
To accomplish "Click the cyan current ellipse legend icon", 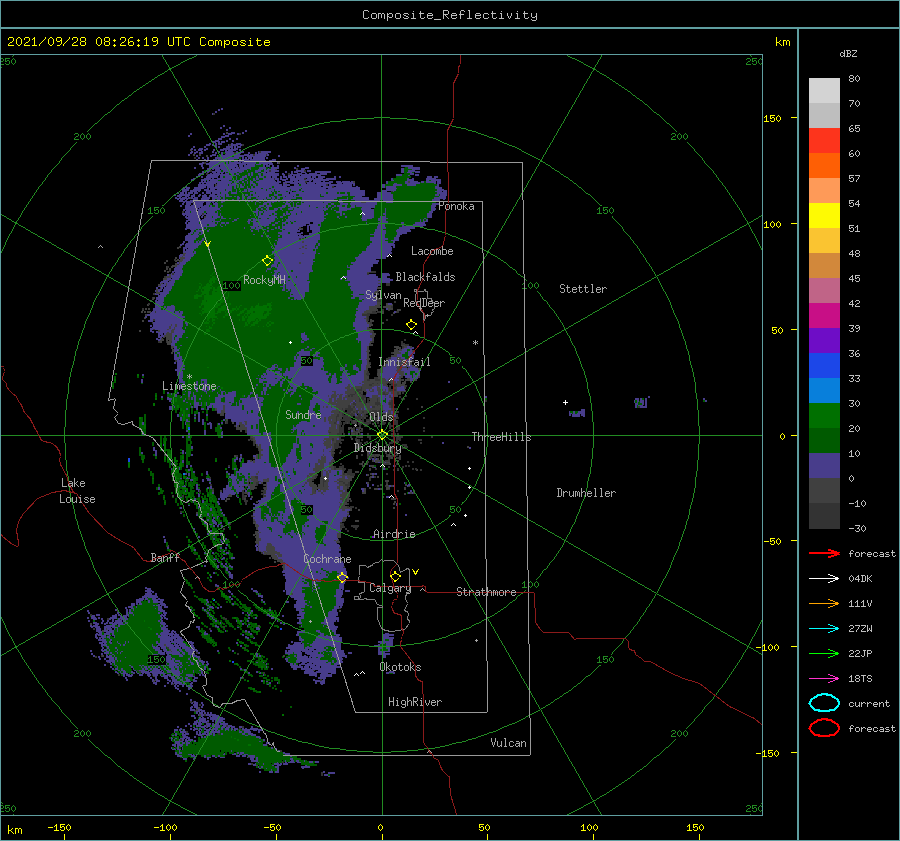I will 824,703.
